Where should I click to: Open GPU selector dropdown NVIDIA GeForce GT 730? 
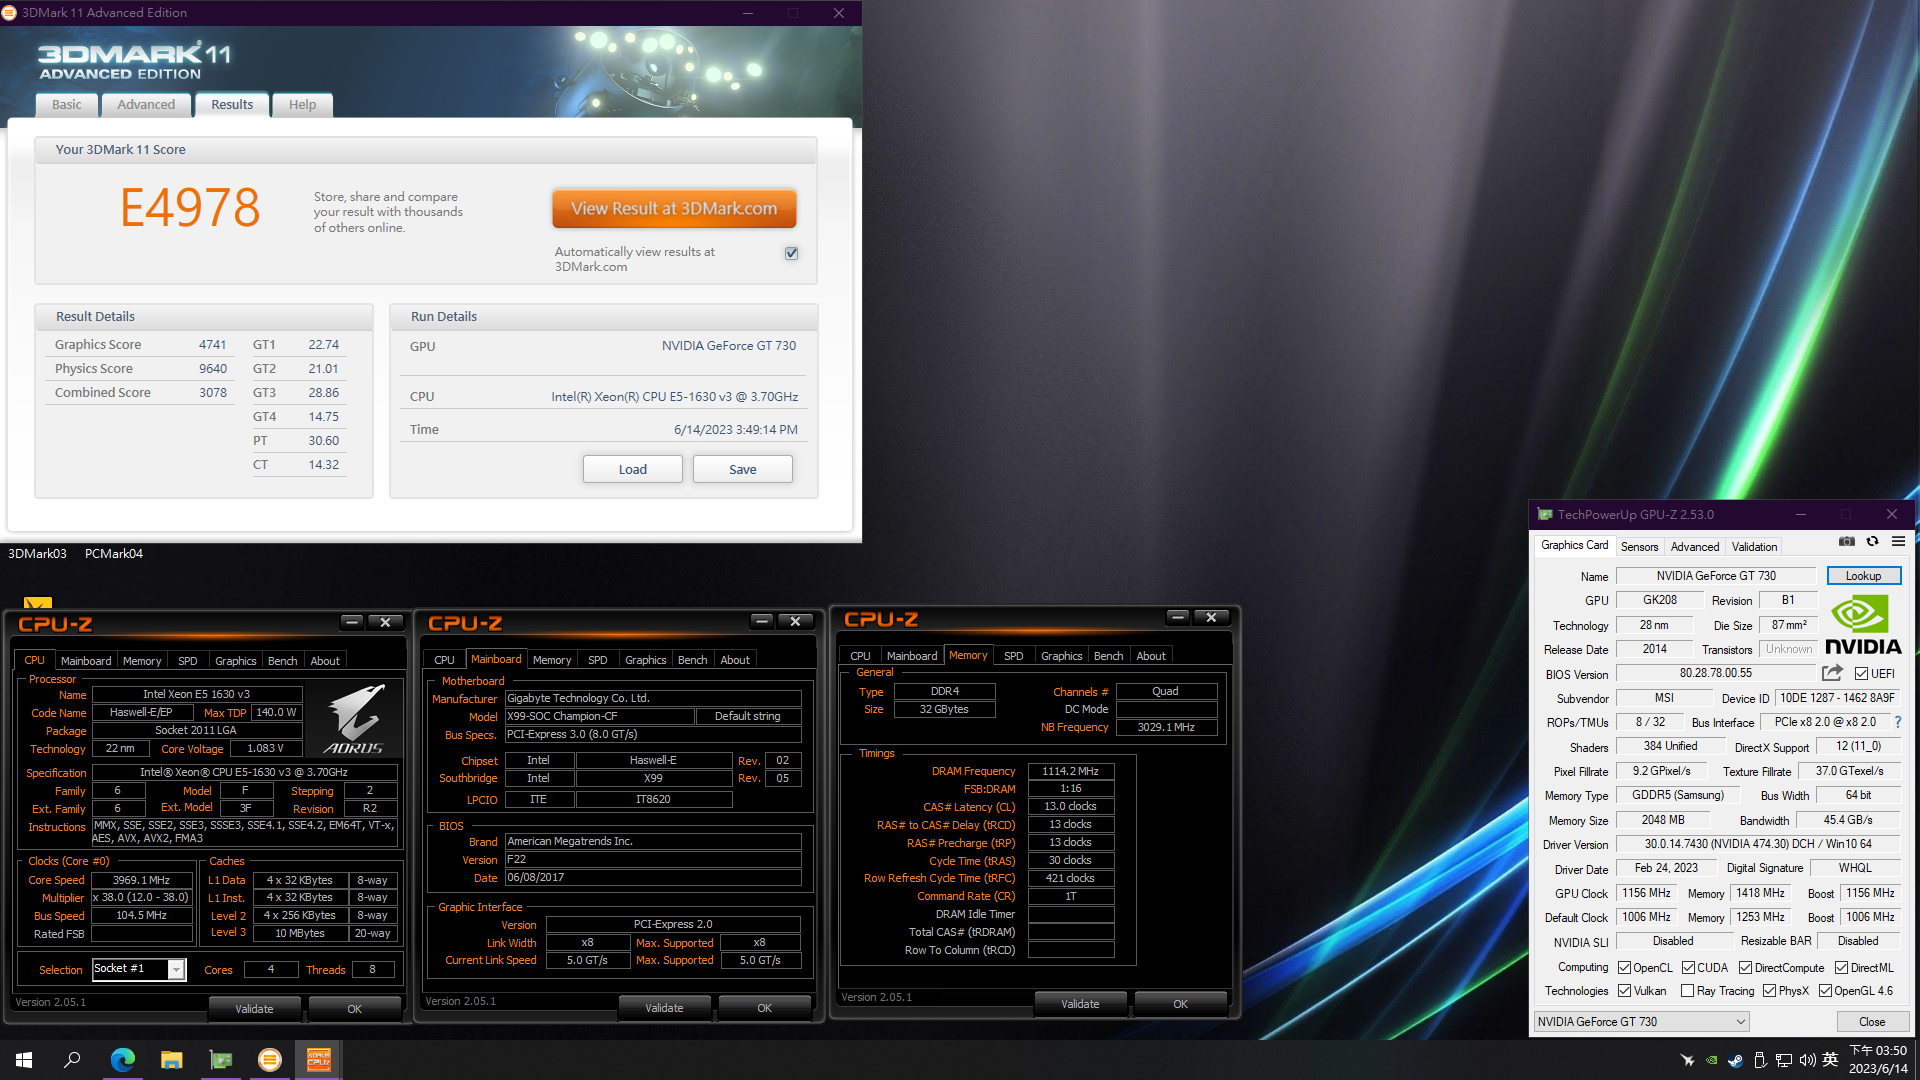pos(1641,1022)
